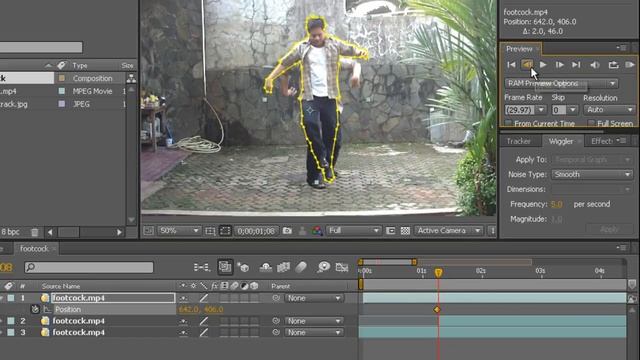Image resolution: width=640 pixels, height=360 pixels.
Task: Switch to the Effects tab
Action: (x=602, y=141)
